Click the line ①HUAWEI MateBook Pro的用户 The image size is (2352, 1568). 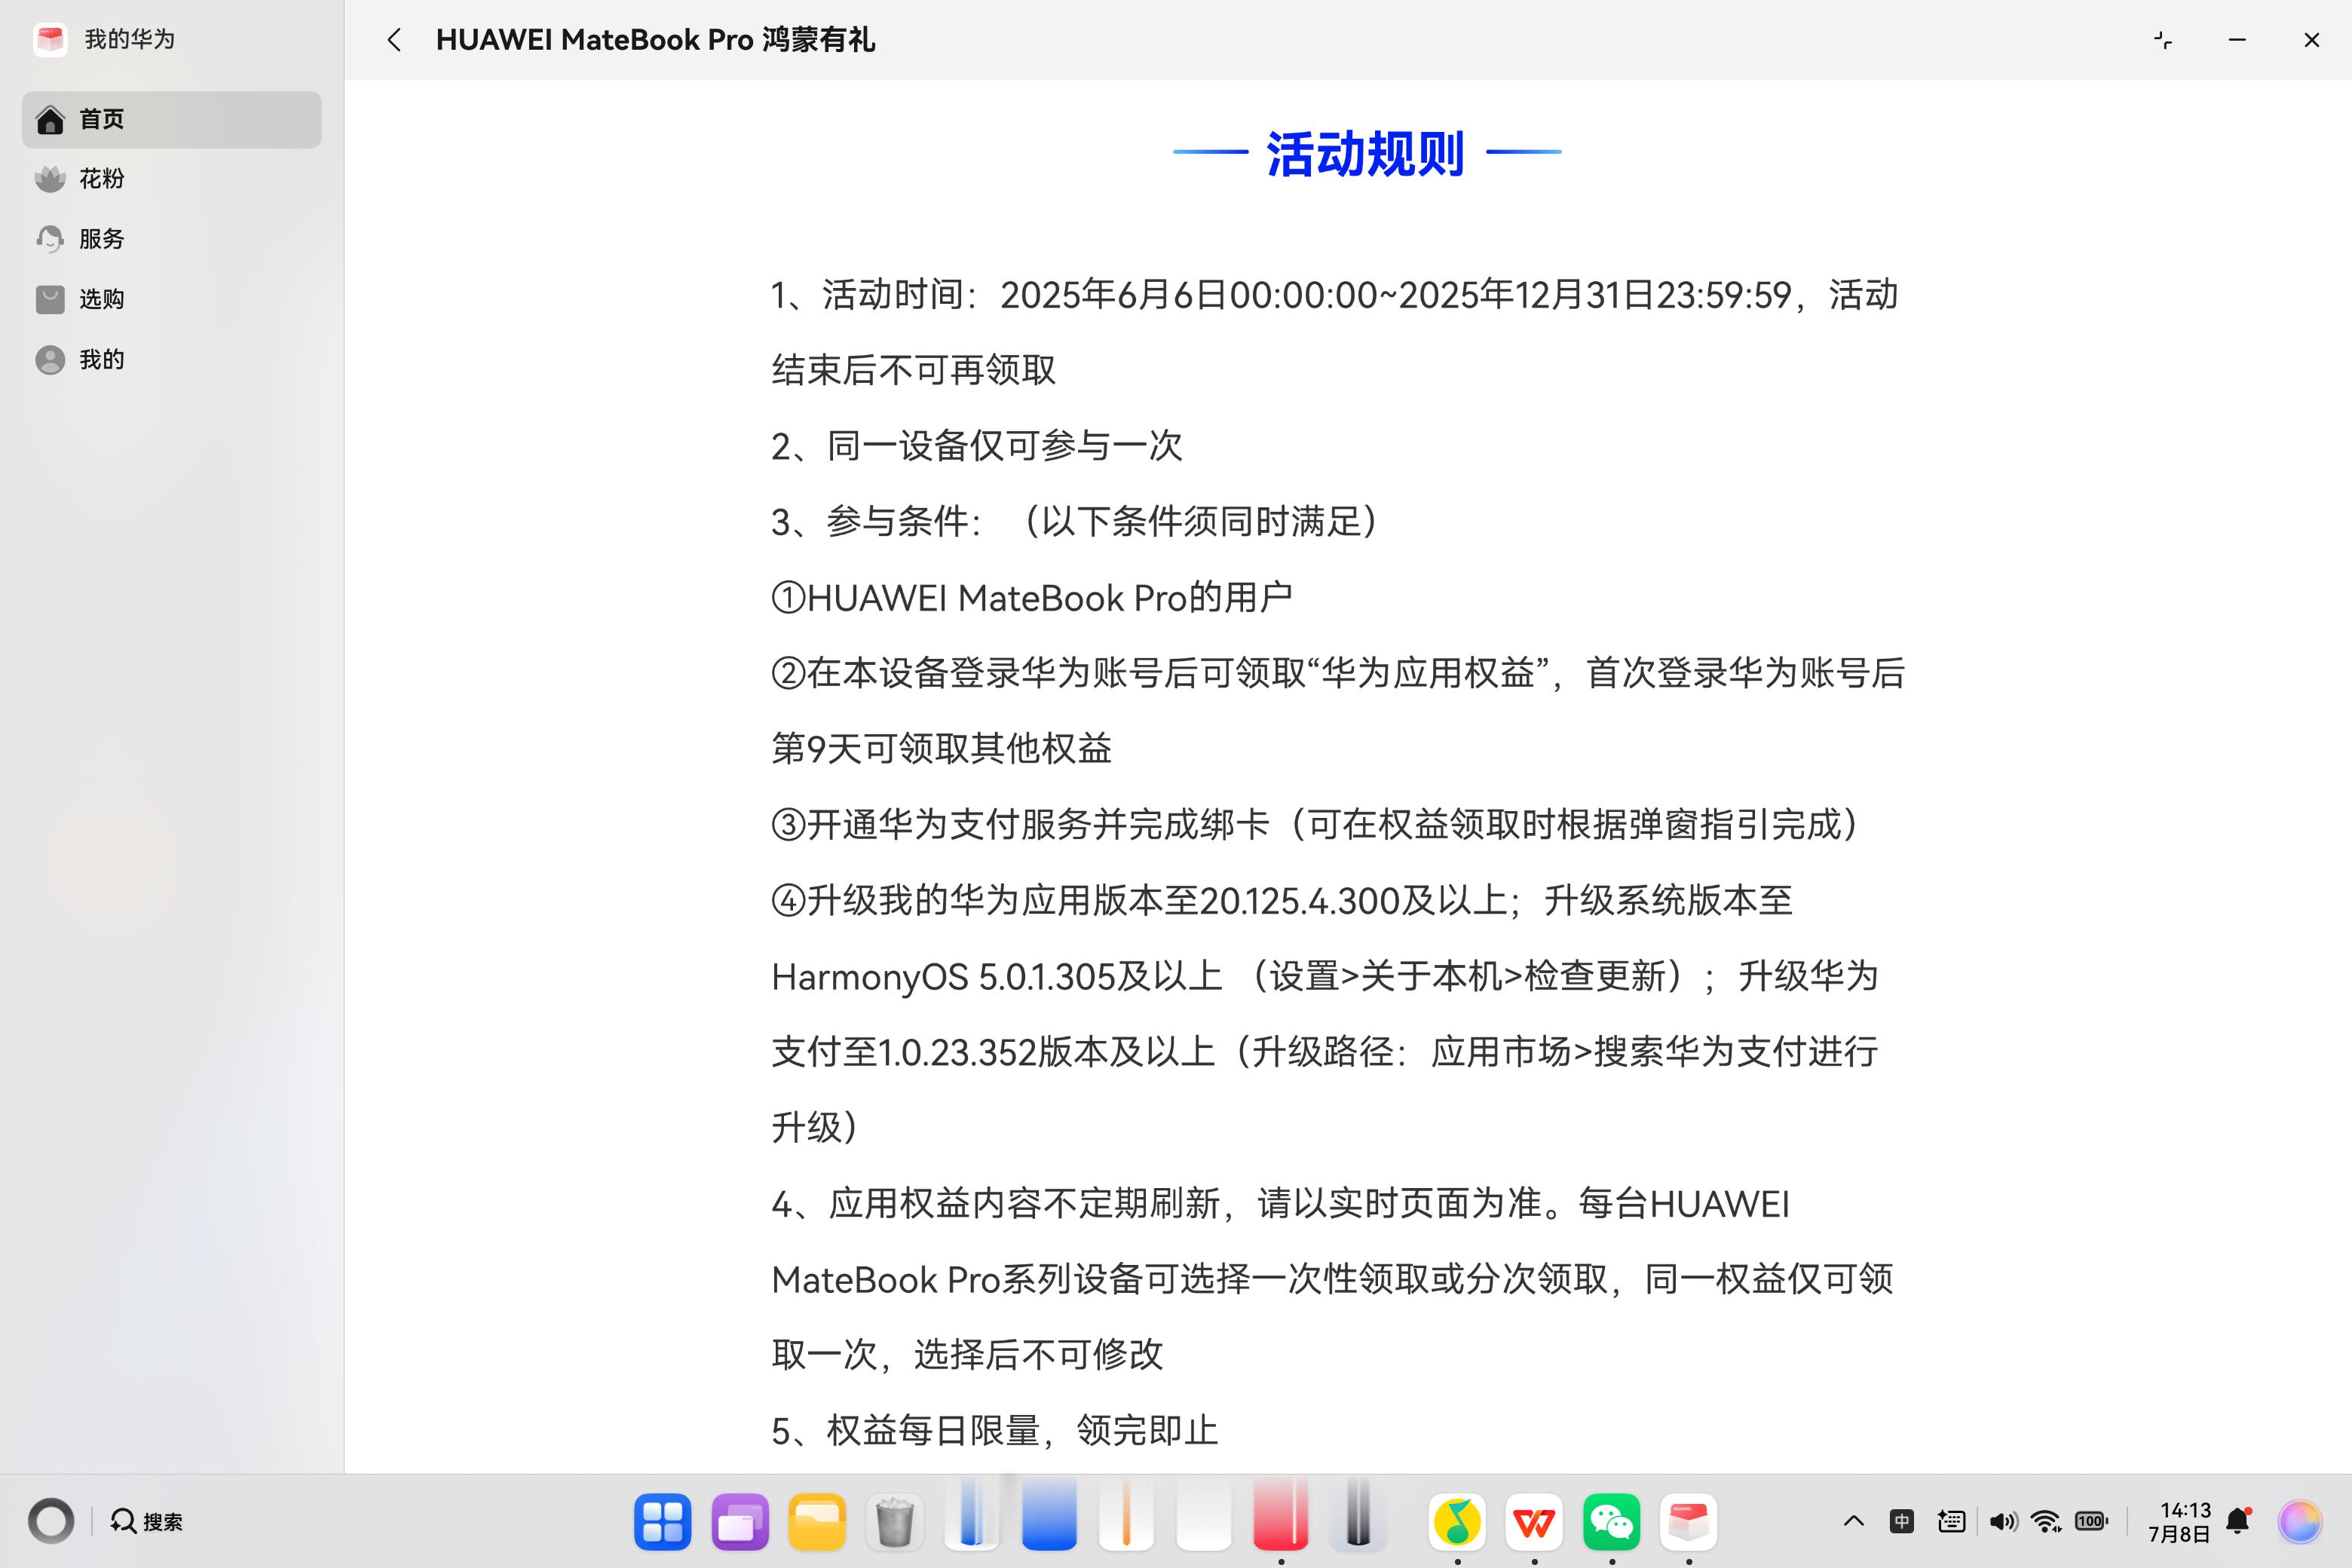click(x=1032, y=597)
